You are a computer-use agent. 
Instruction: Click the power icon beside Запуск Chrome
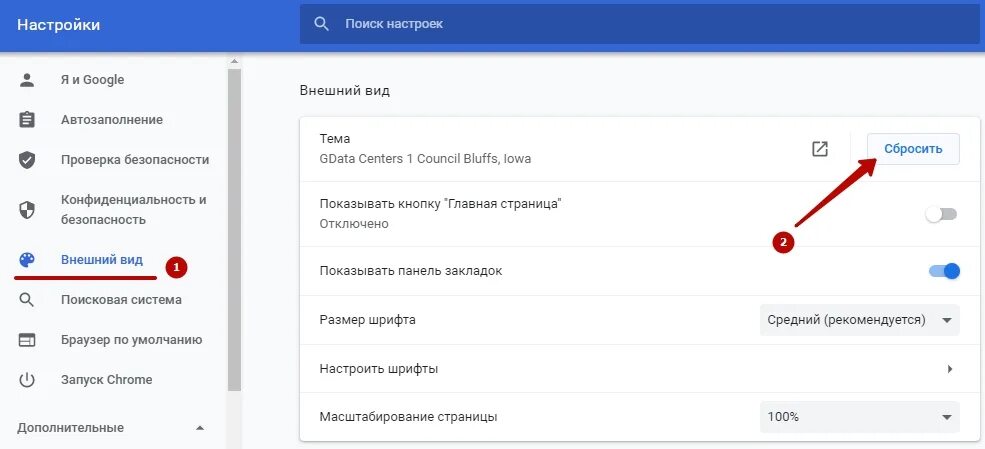click(x=27, y=380)
